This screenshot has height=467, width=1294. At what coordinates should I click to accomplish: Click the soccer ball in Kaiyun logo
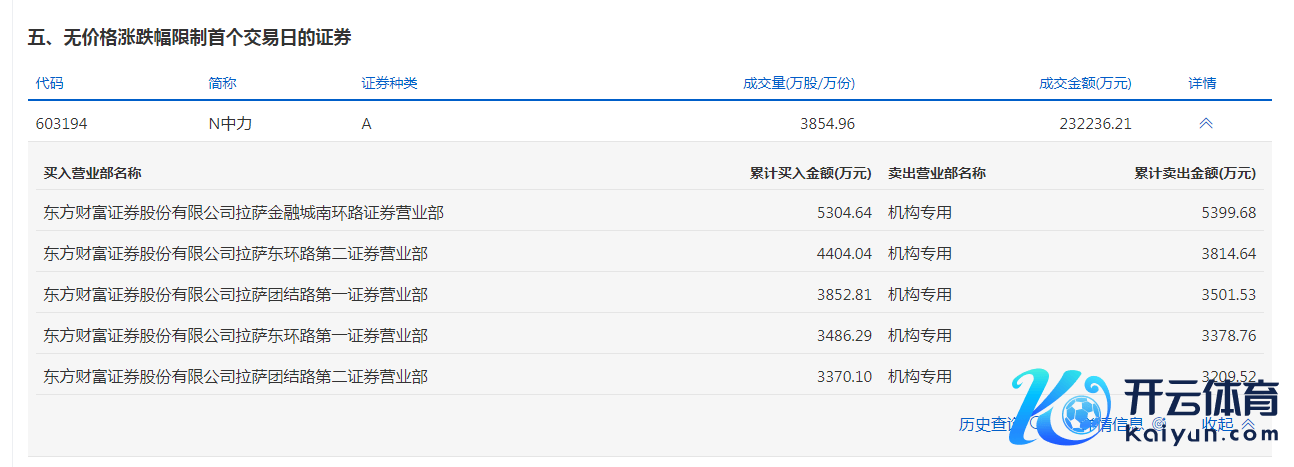(1080, 415)
